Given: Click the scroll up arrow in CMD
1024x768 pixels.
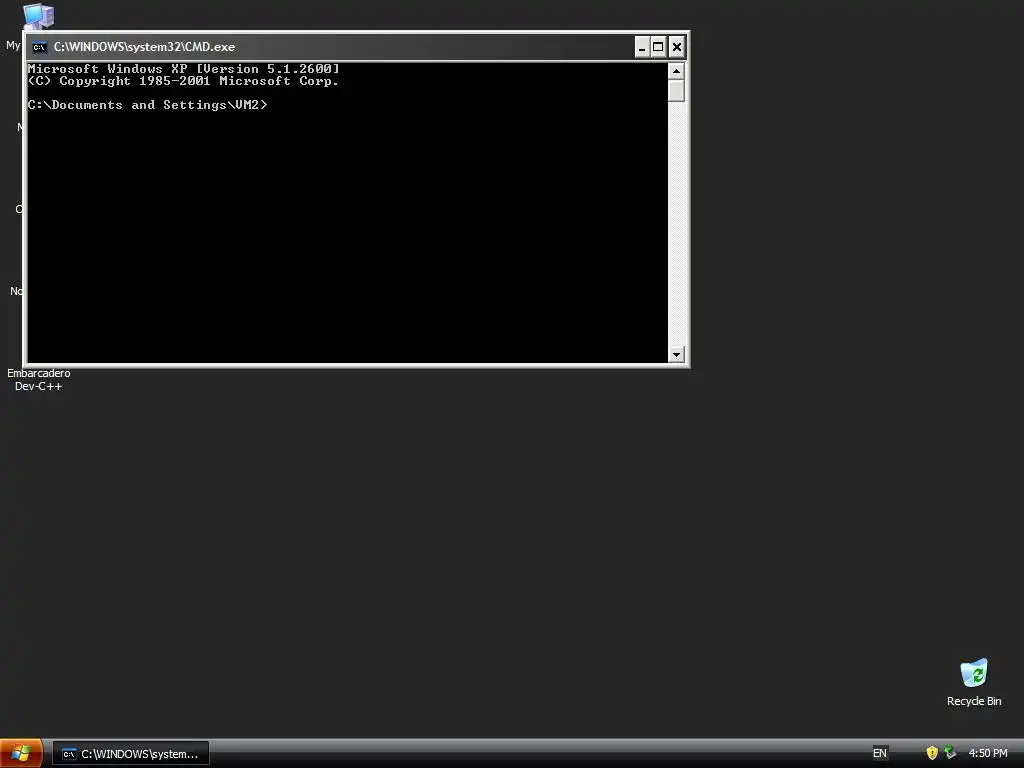Looking at the screenshot, I should 676,71.
